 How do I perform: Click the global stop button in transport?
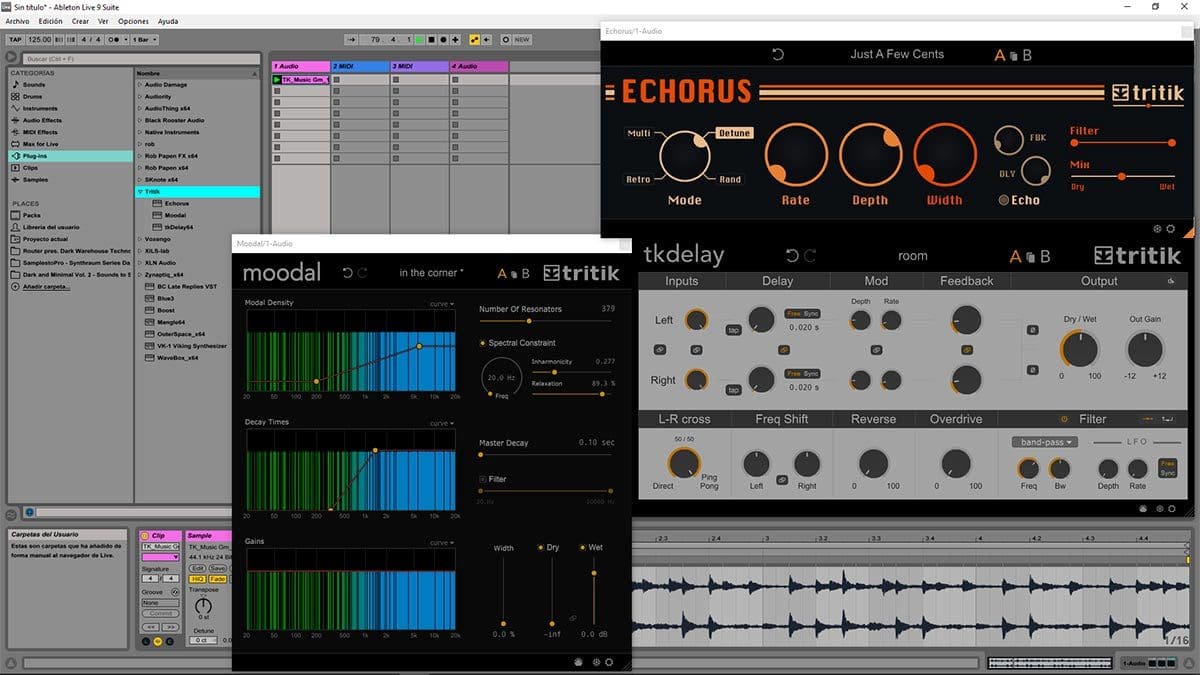(x=431, y=40)
